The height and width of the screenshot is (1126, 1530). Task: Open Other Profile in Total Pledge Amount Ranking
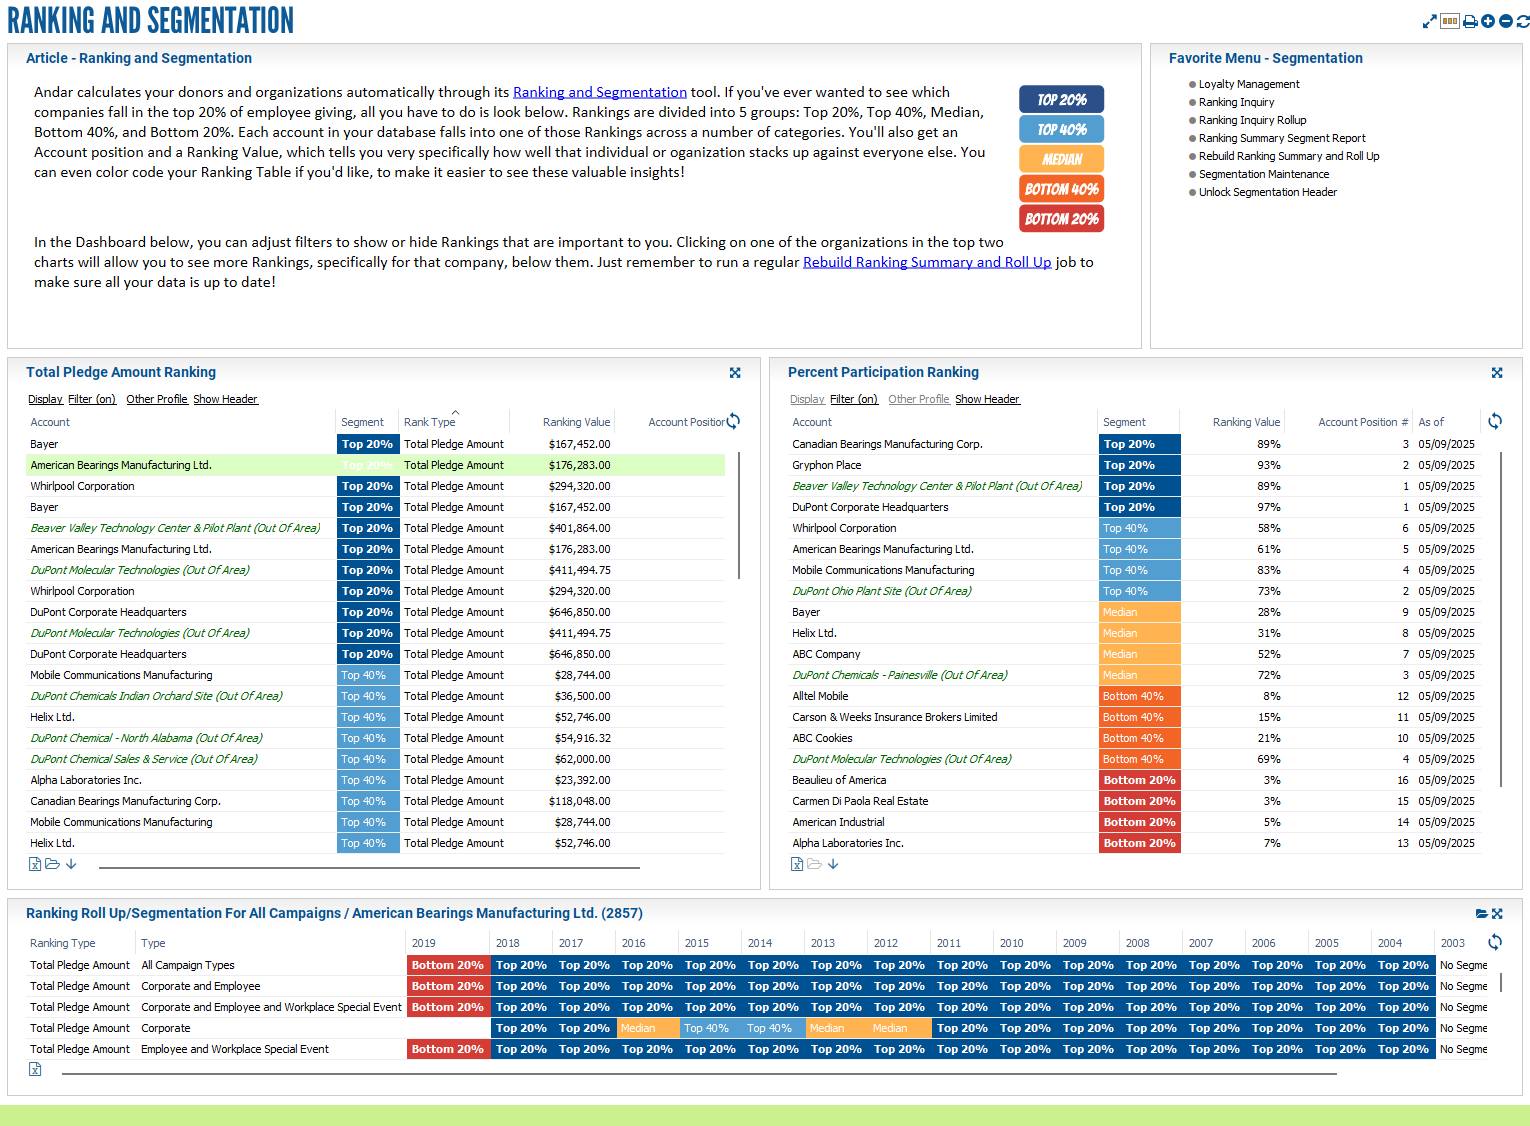(x=157, y=399)
